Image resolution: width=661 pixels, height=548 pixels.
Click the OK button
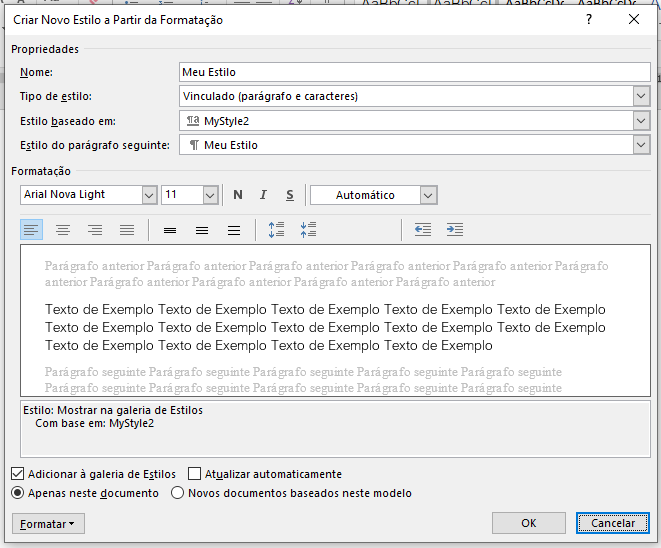click(x=529, y=523)
